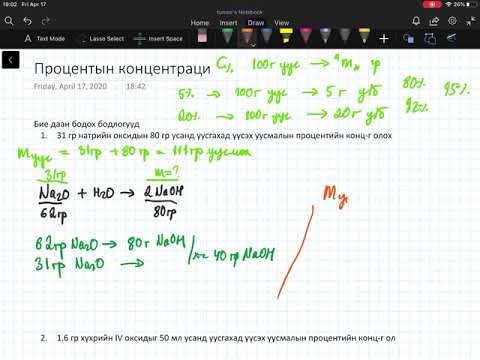Switch to the Insert tab
The image size is (480, 360).
point(228,23)
